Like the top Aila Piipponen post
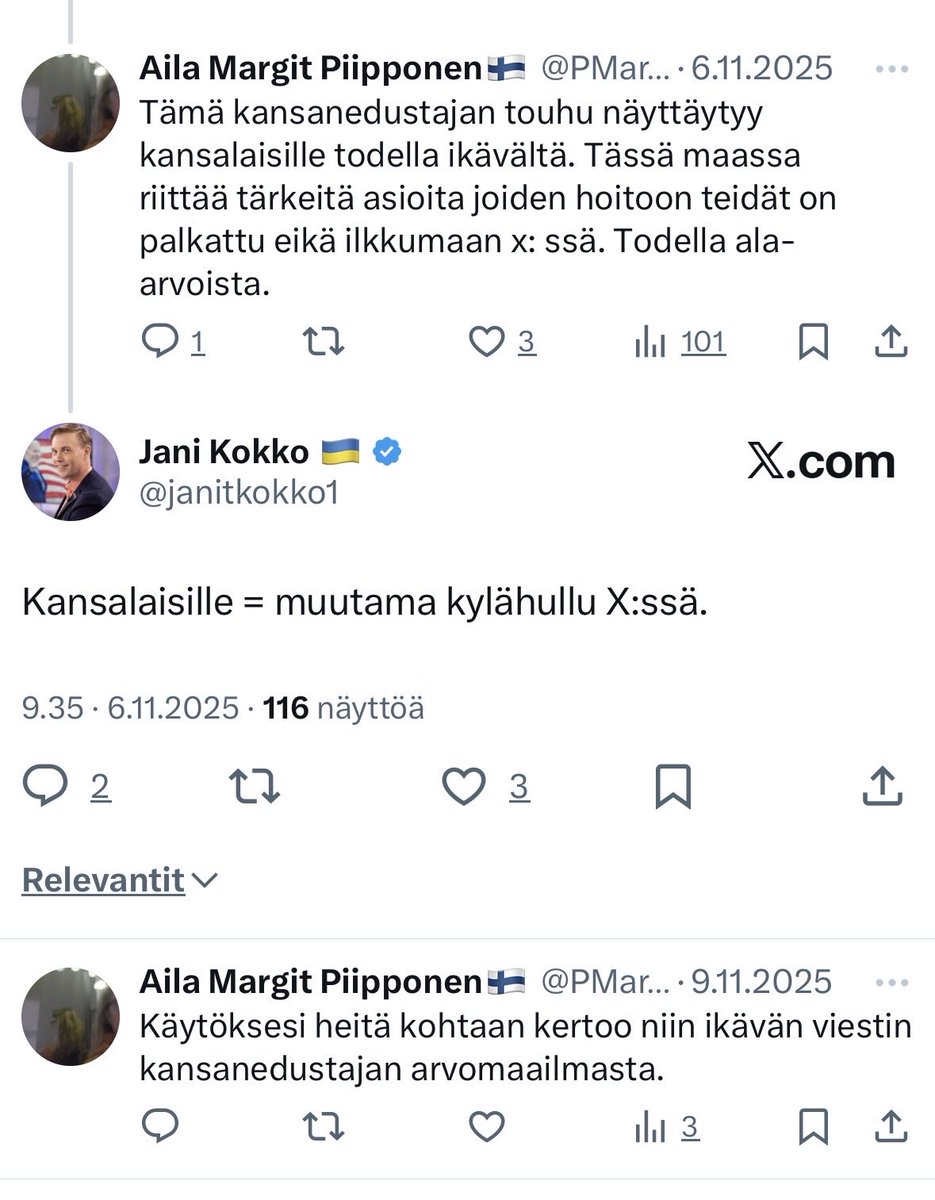This screenshot has height=1200, width=935. [487, 343]
